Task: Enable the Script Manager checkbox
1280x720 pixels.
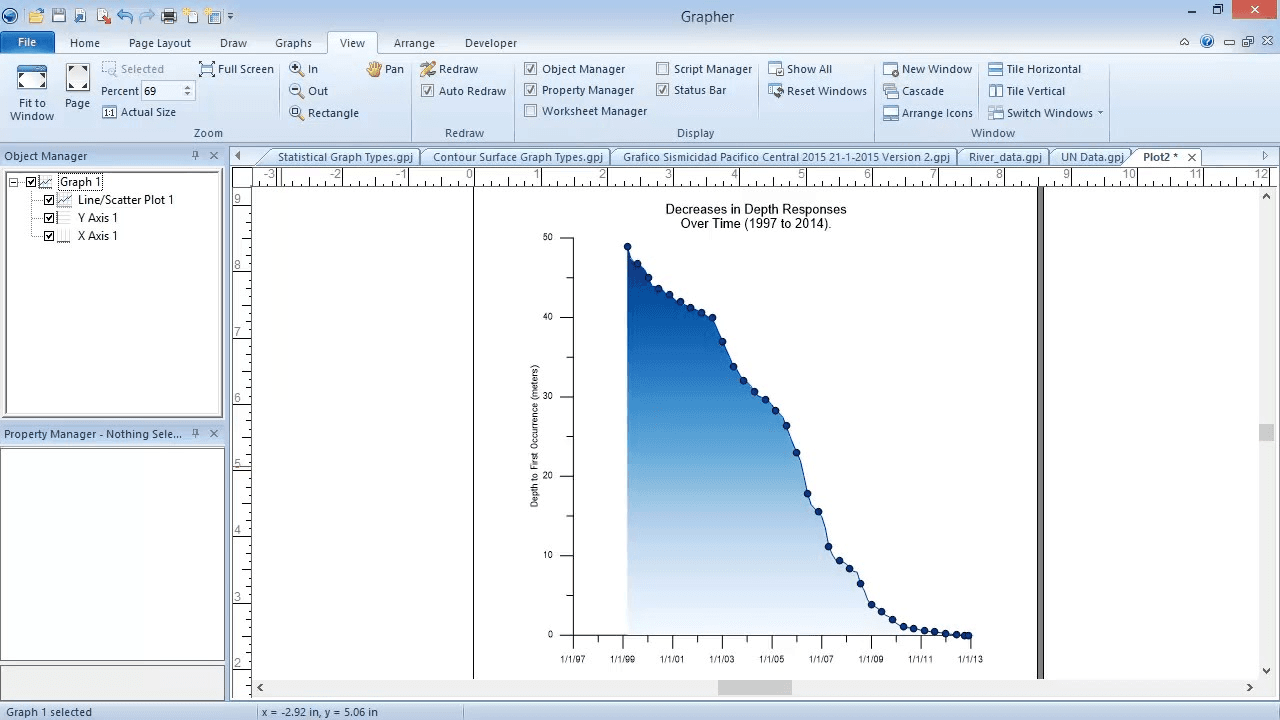Action: coord(662,68)
